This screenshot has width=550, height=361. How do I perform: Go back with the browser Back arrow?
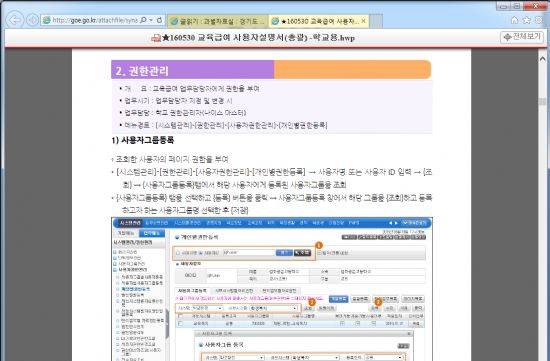(x=15, y=20)
